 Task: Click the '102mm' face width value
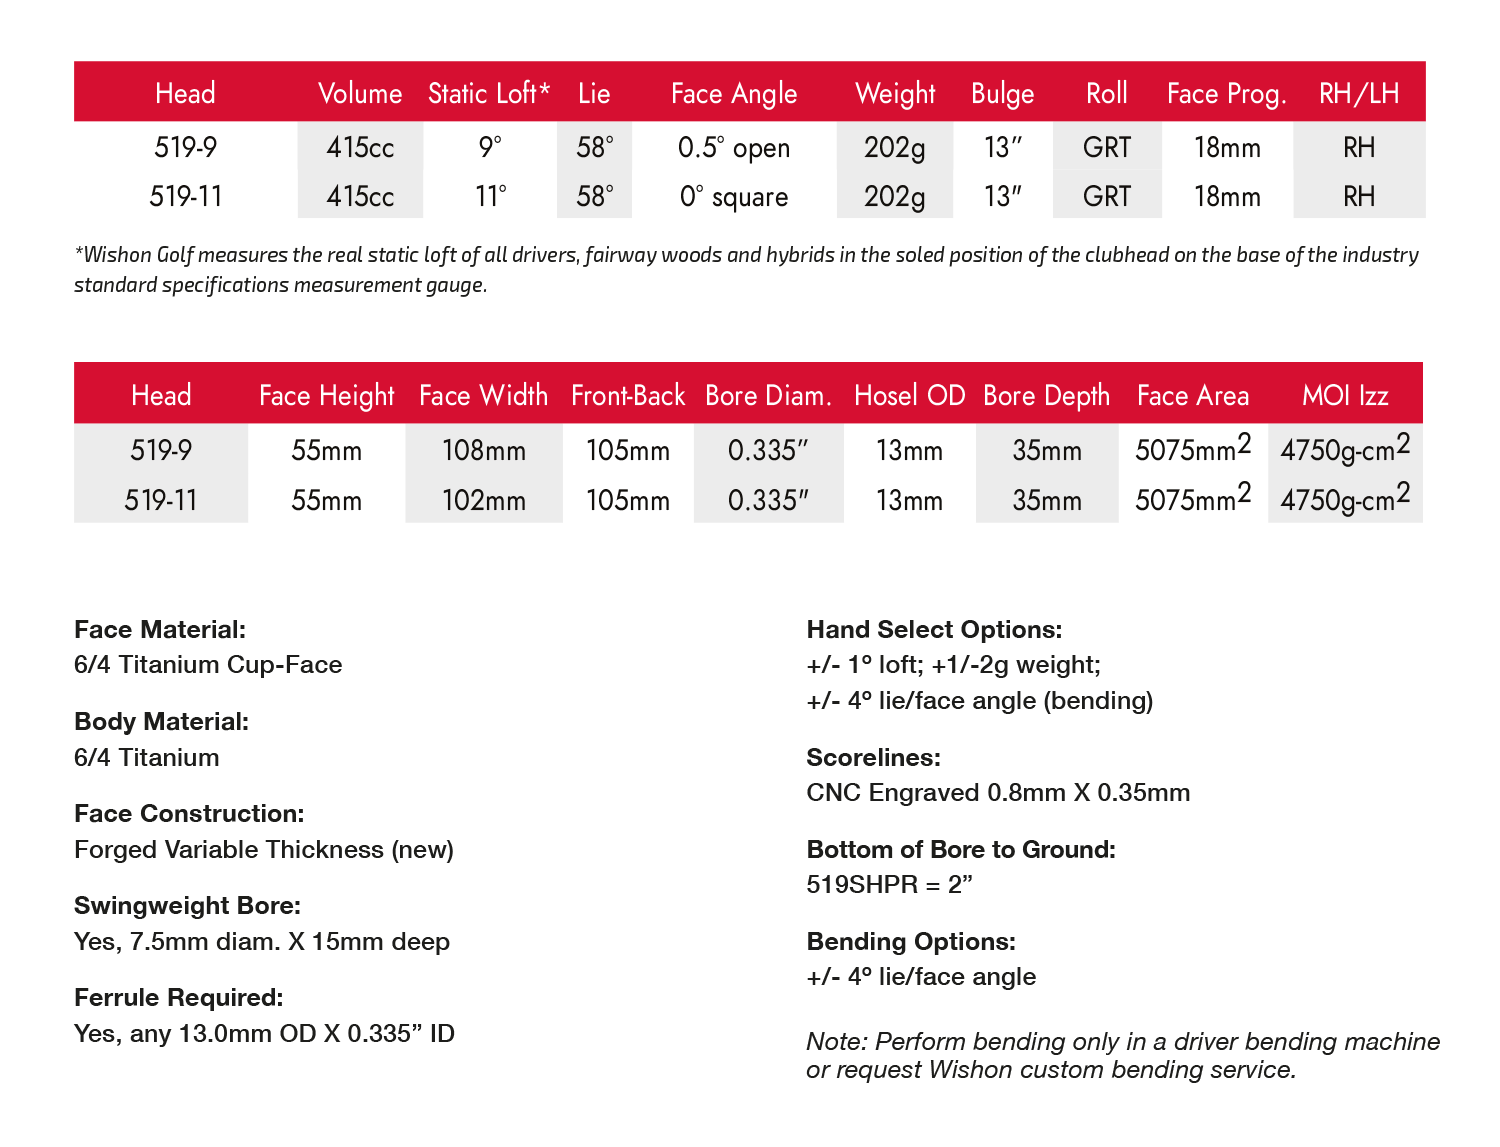pos(484,499)
